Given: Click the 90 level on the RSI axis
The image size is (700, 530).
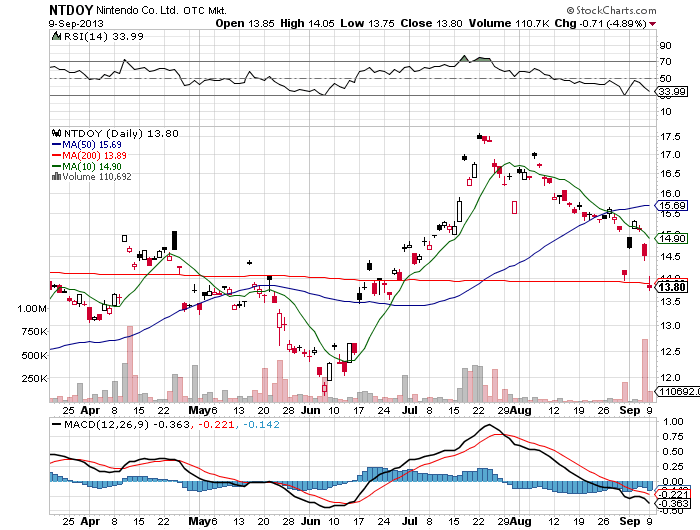Looking at the screenshot, I should pyautogui.click(x=665, y=46).
